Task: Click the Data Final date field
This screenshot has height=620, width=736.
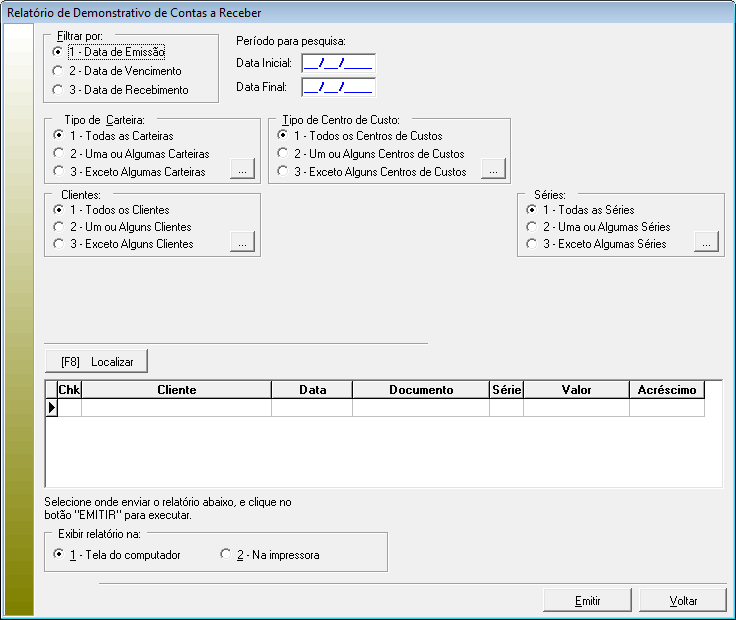Action: pyautogui.click(x=338, y=87)
